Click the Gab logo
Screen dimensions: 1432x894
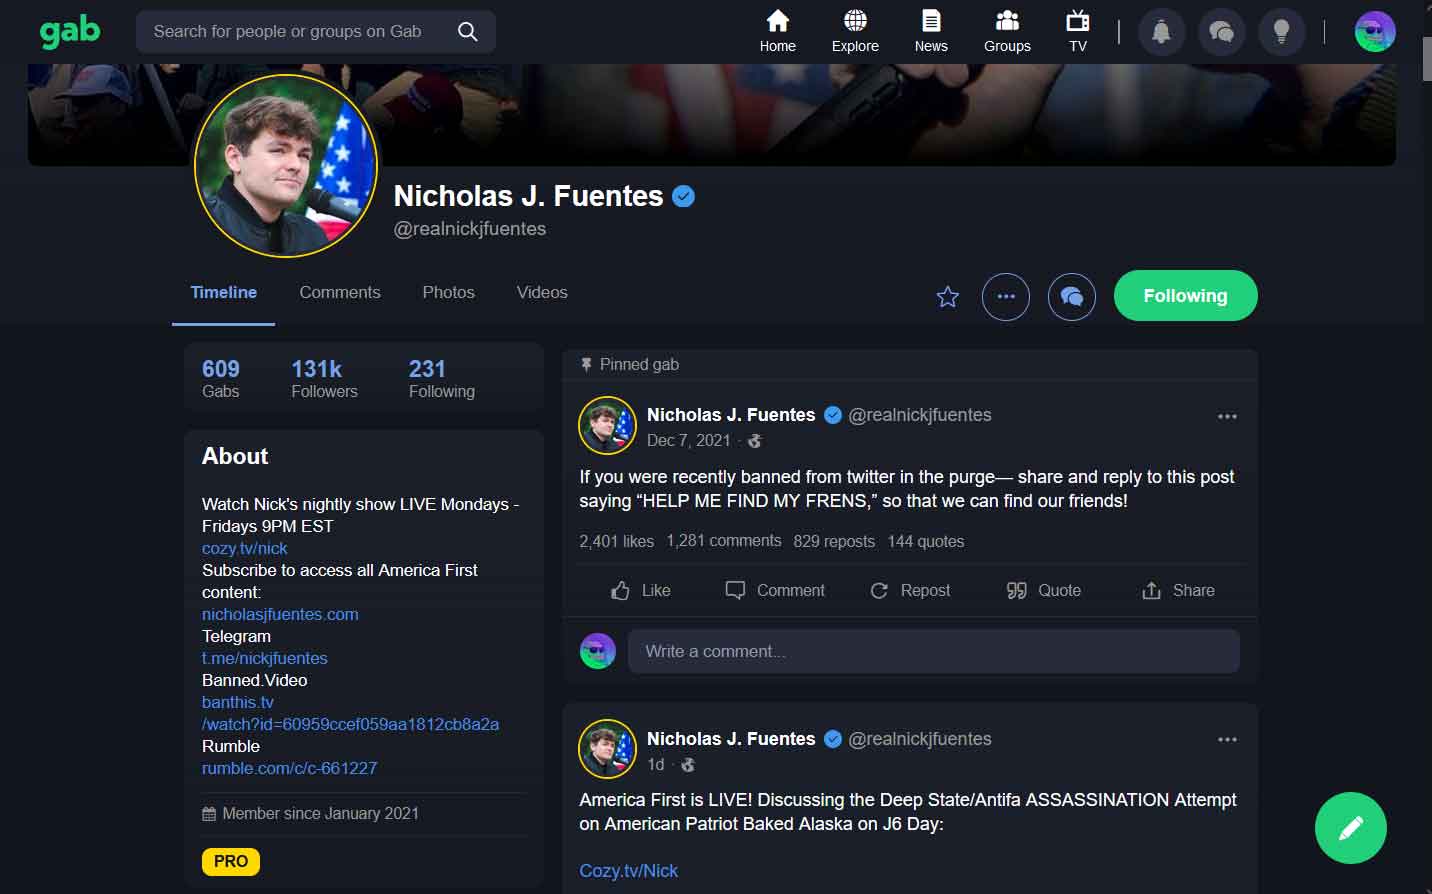coord(70,32)
